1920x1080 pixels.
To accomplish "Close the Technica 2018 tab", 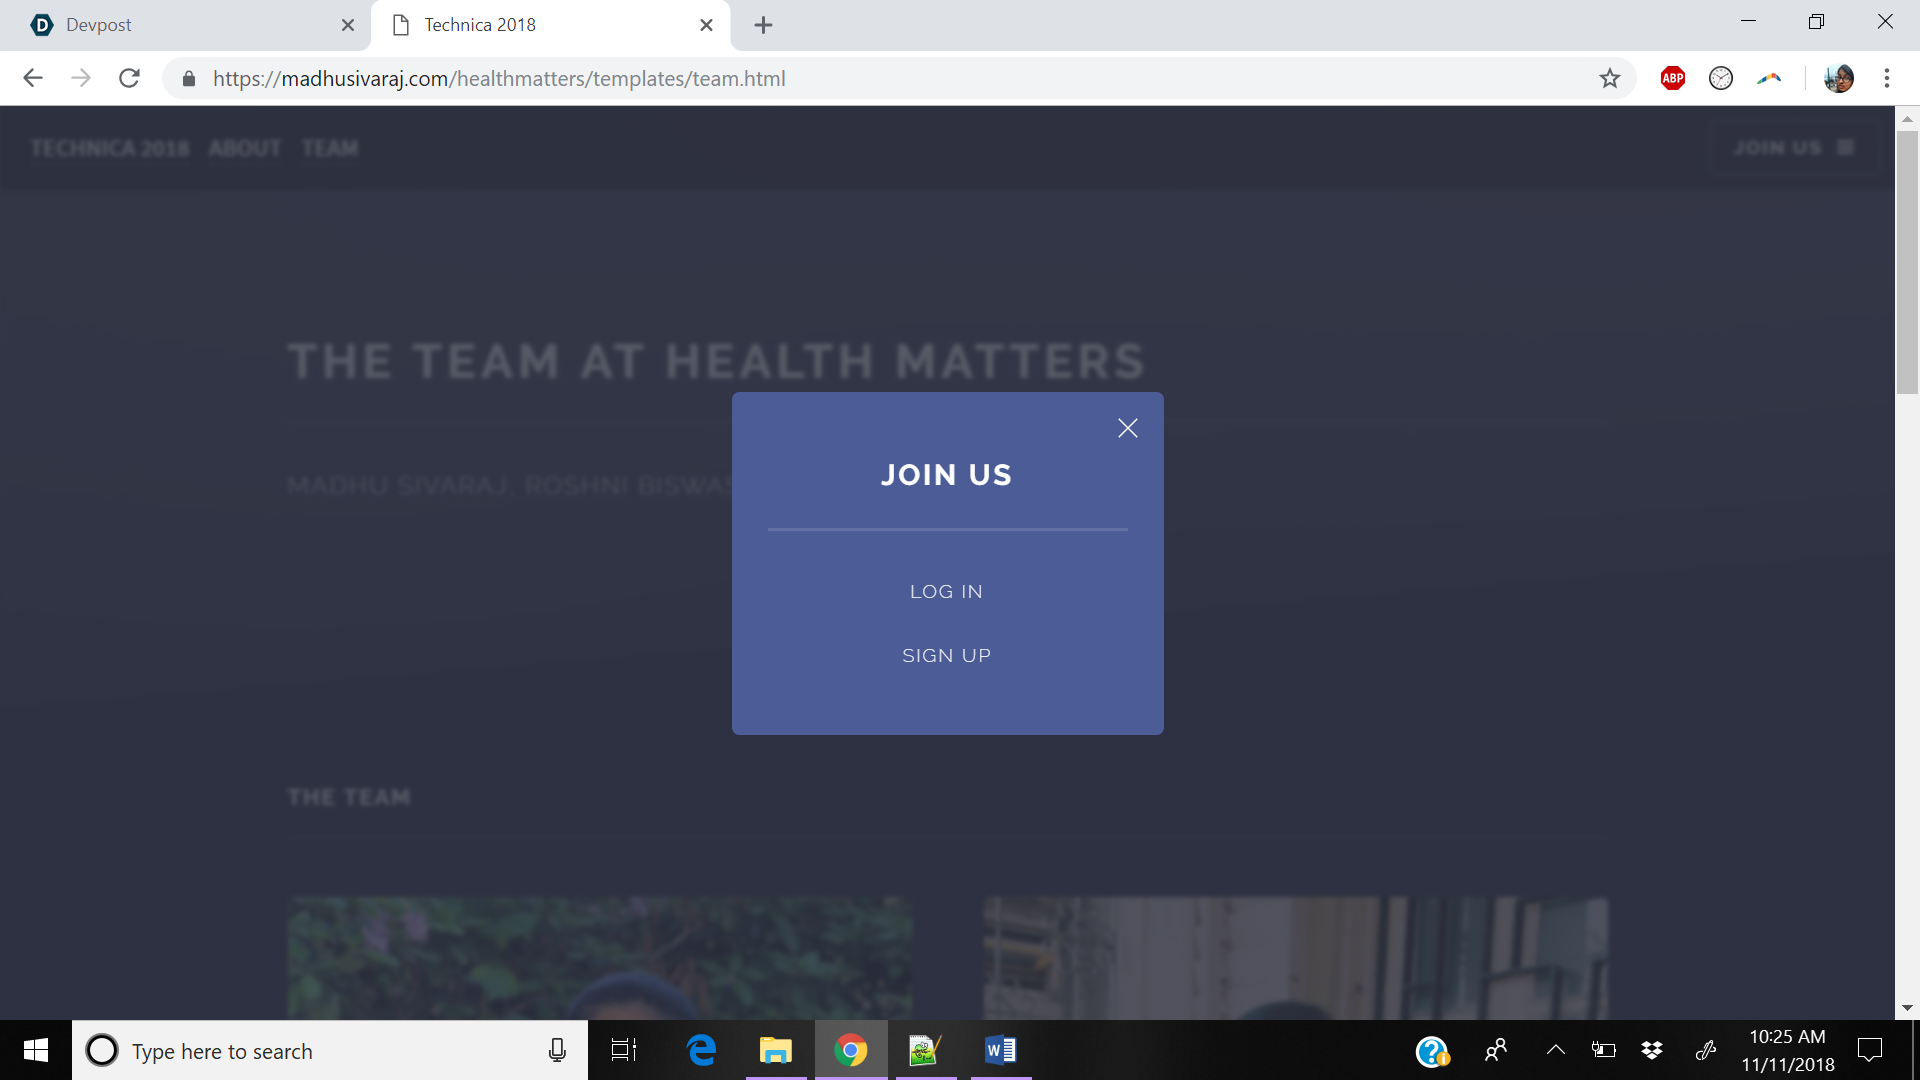I will [706, 25].
